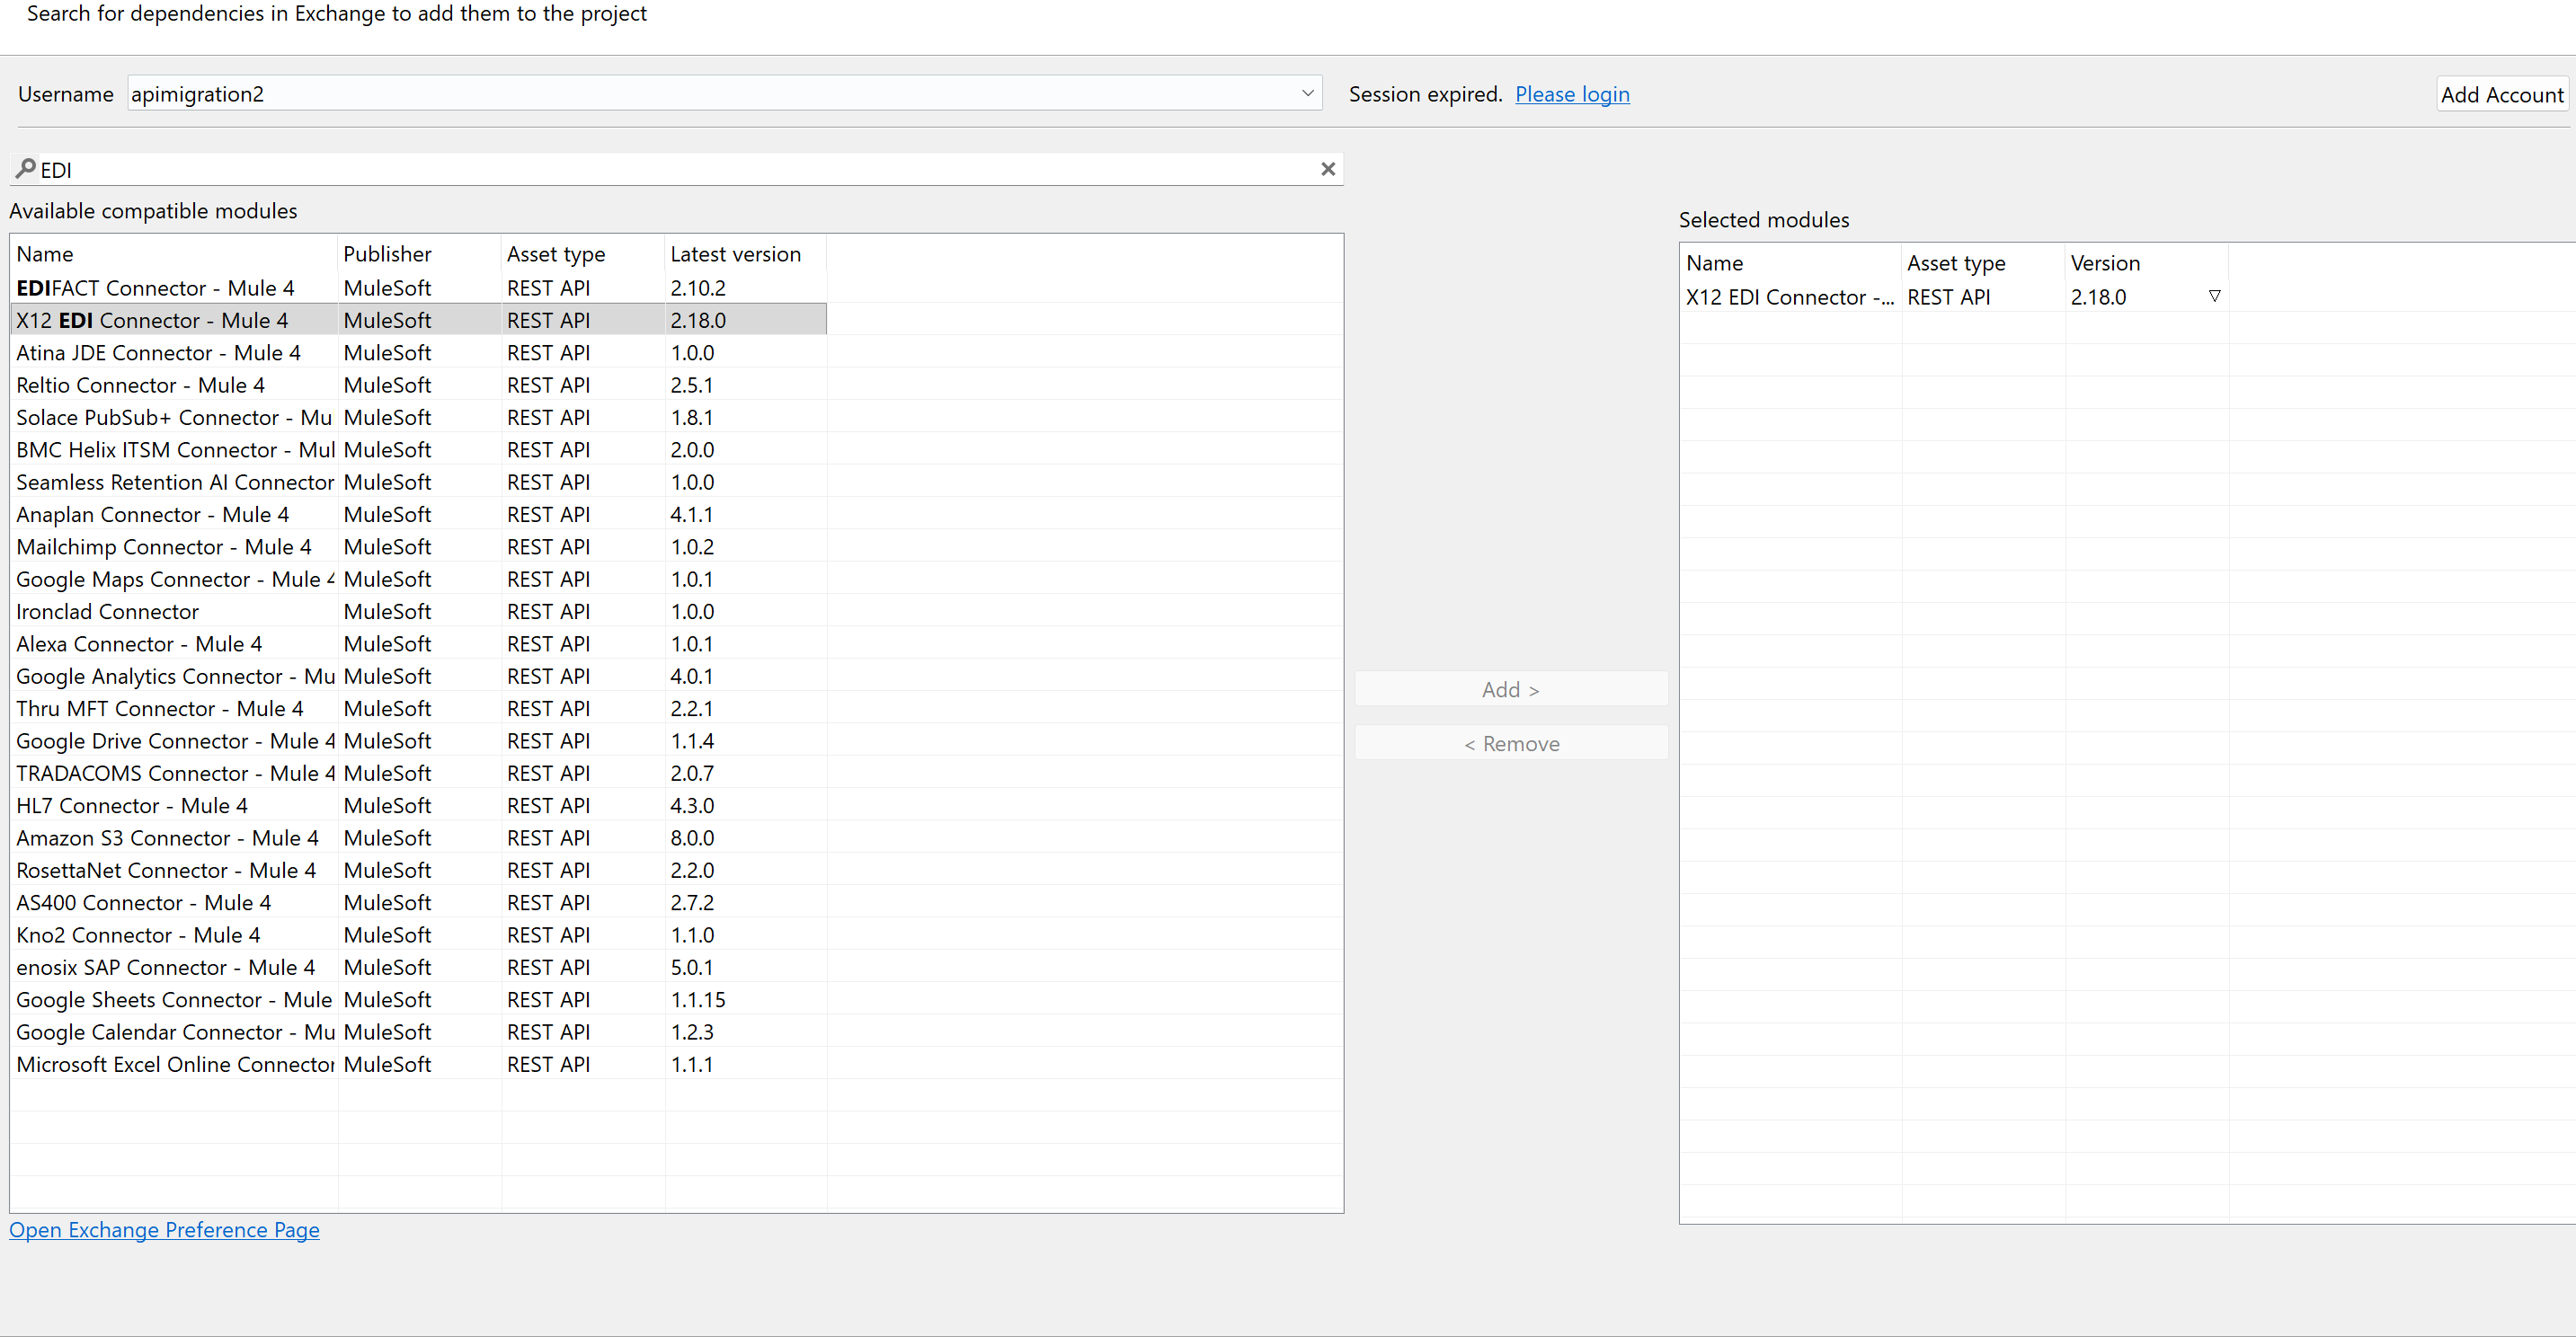The height and width of the screenshot is (1337, 2576).
Task: Select the HL7 Connector - Mule 4 row
Action: point(131,805)
